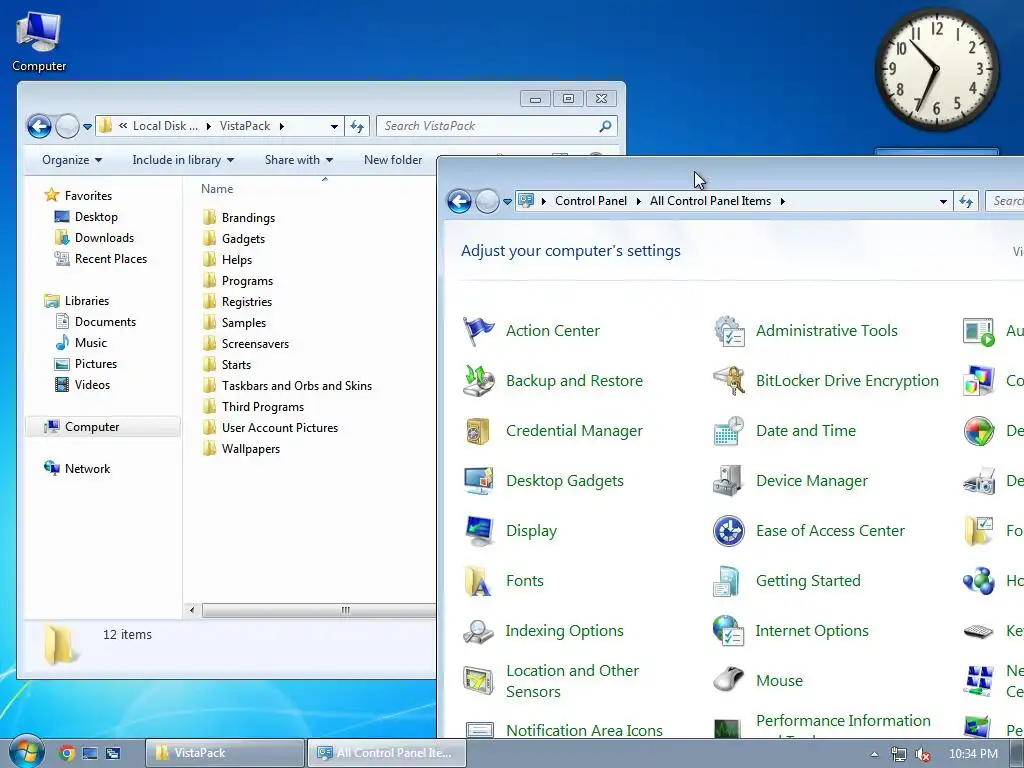Launch Chrome from the taskbar
The width and height of the screenshot is (1024, 768).
click(67, 753)
